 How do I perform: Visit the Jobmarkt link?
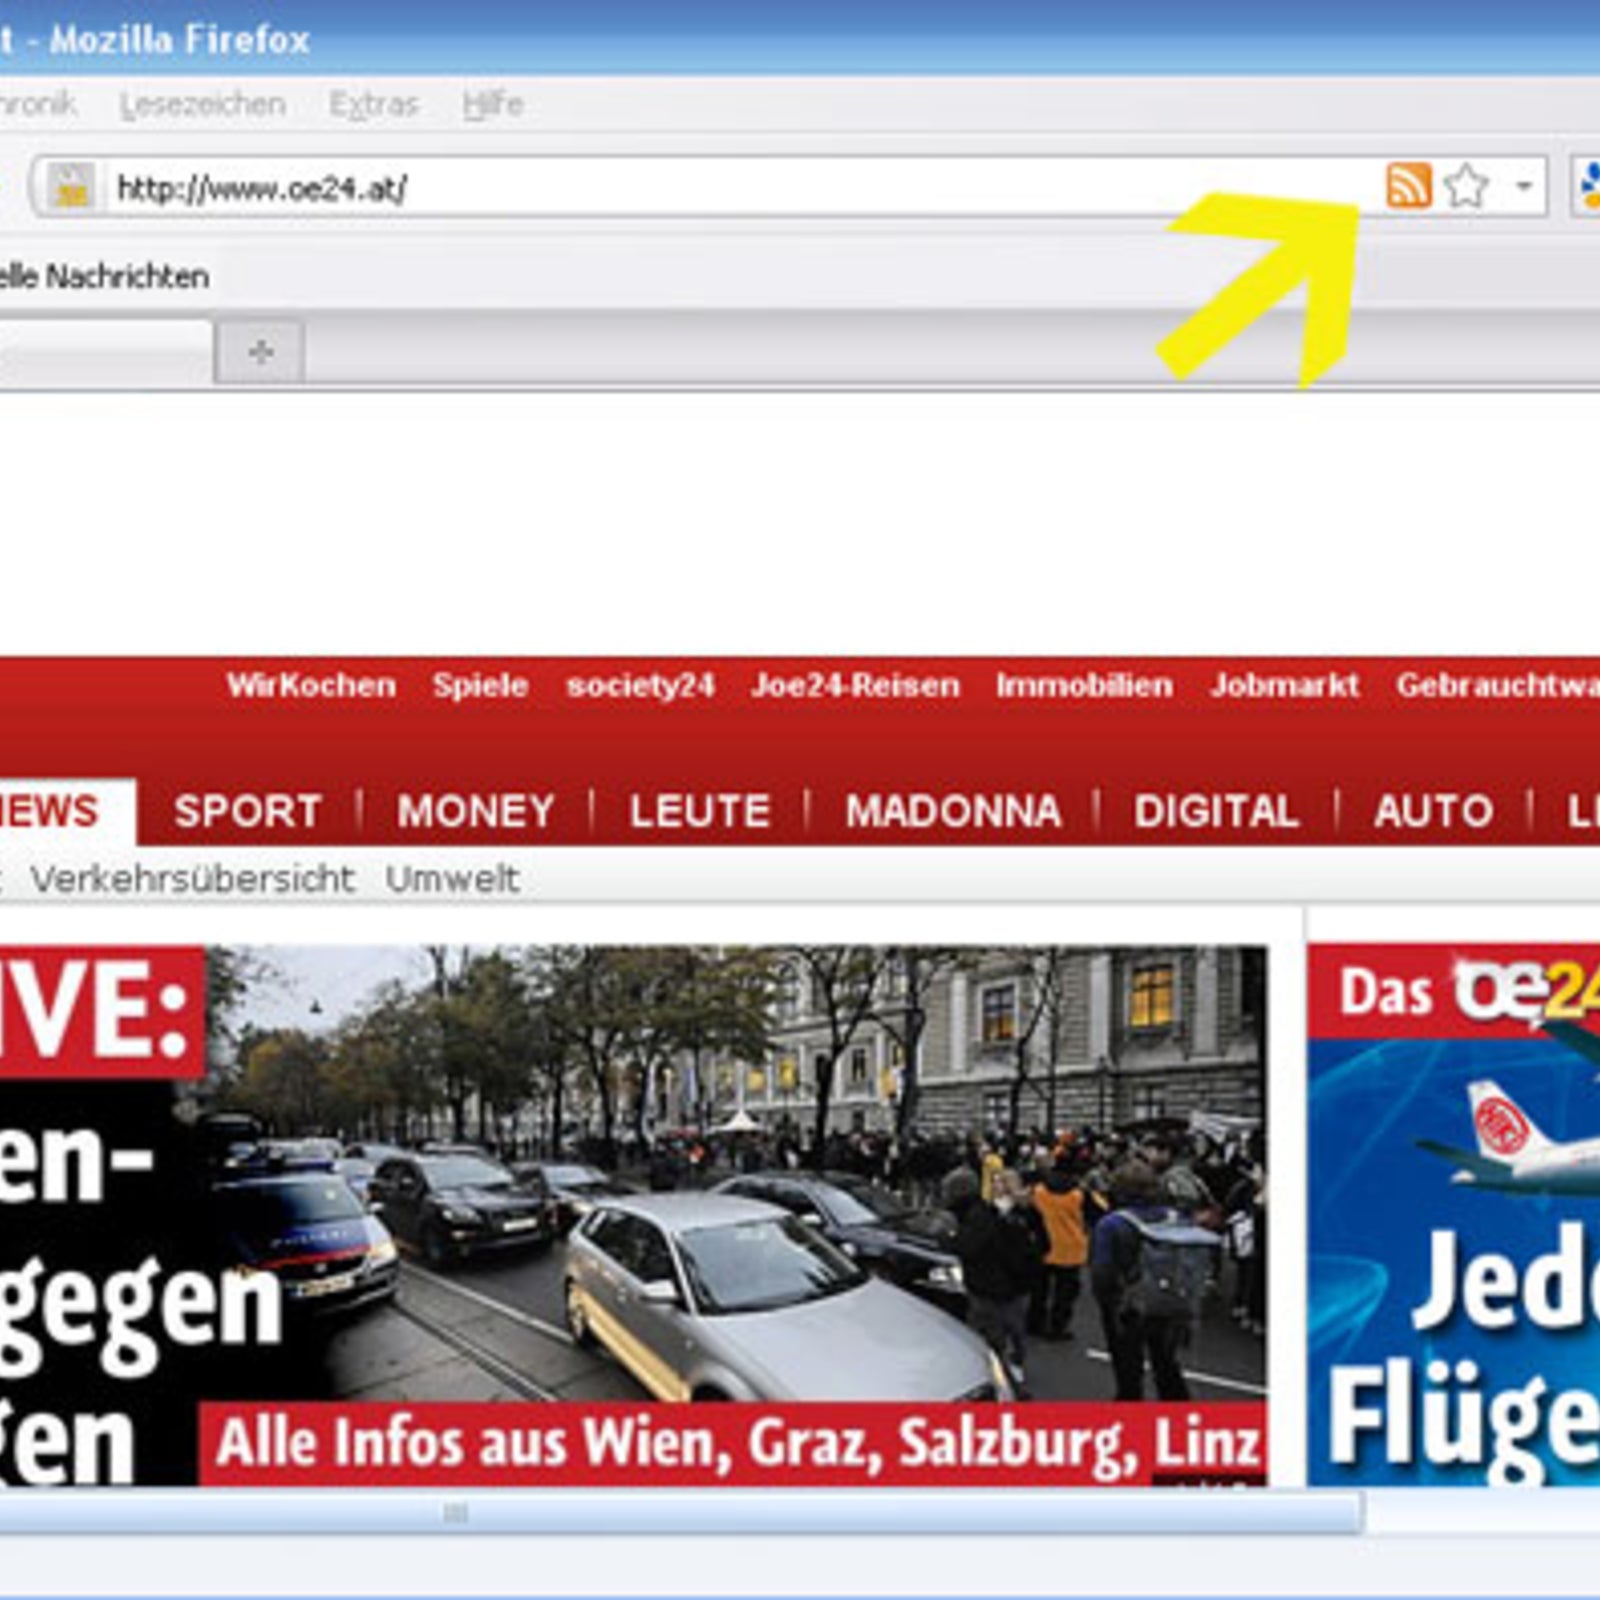pos(1284,685)
